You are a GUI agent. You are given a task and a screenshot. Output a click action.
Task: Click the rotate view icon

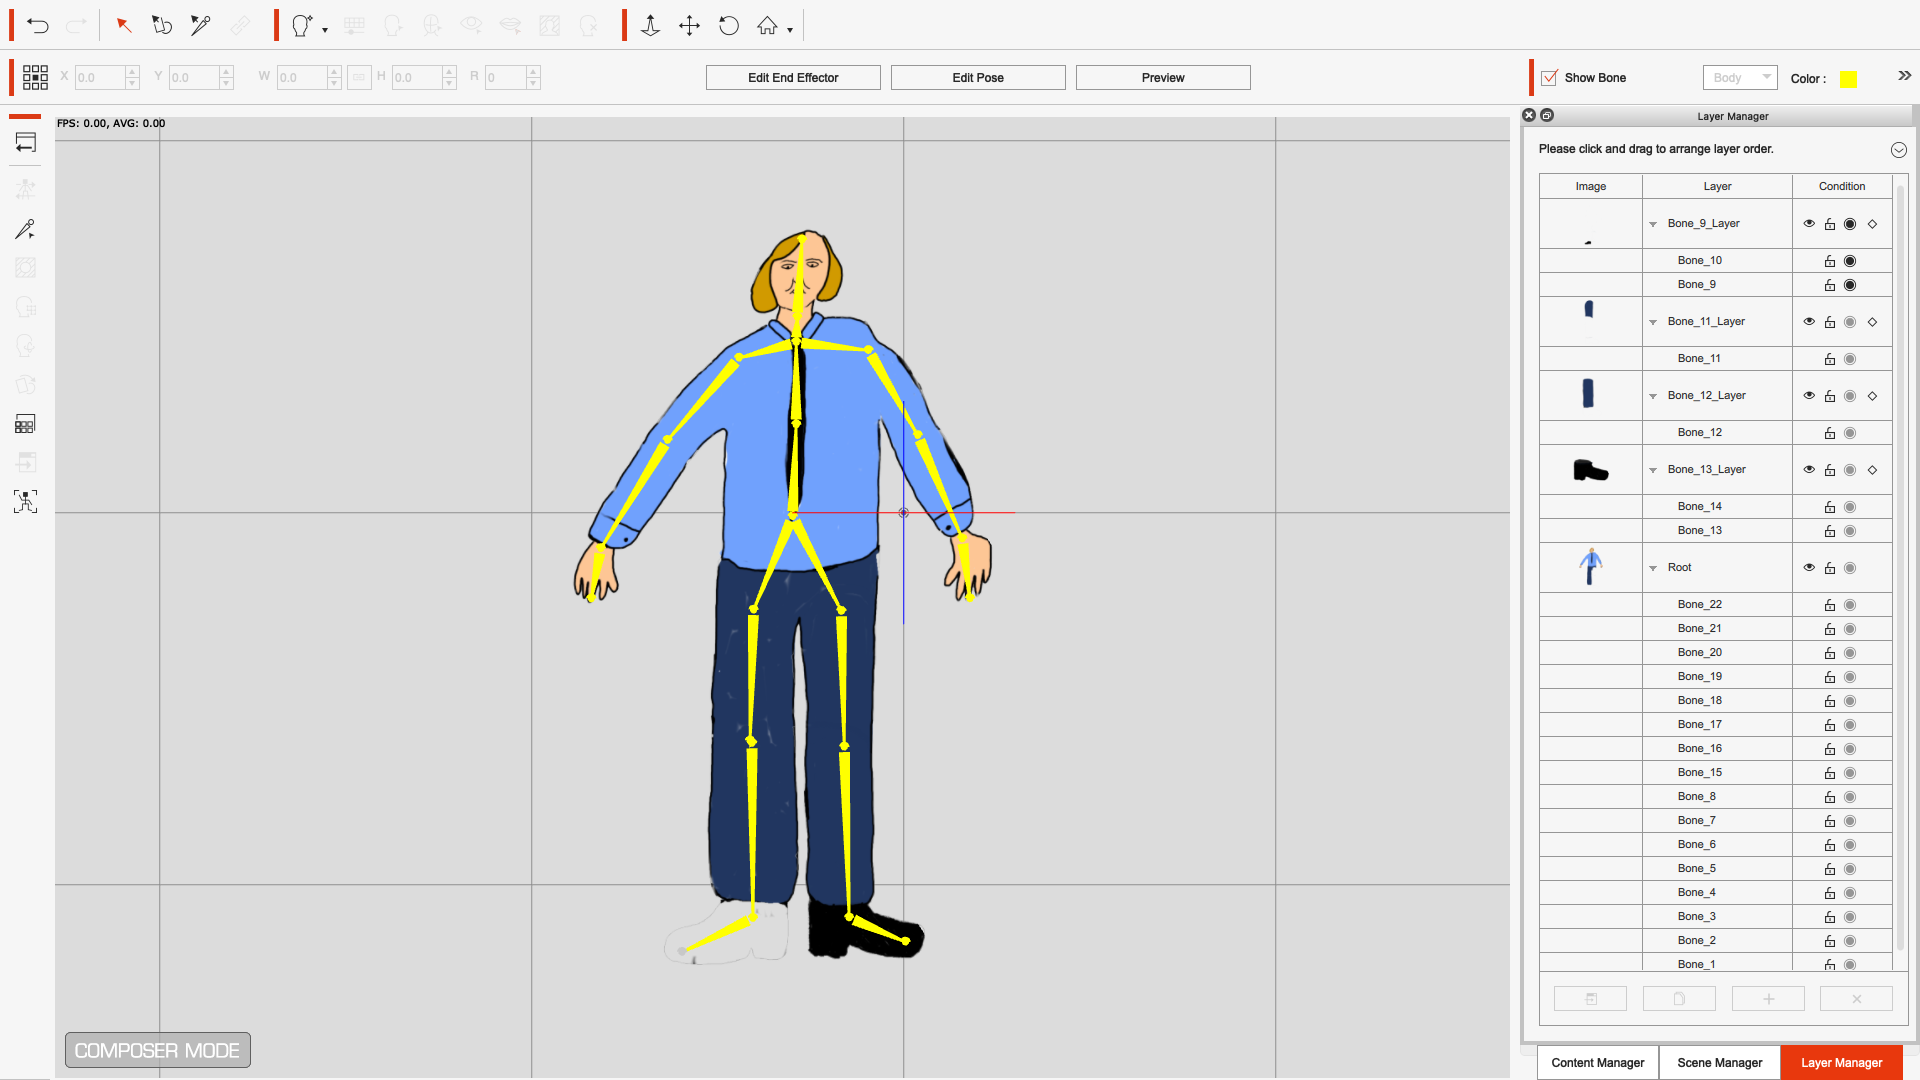tap(729, 26)
